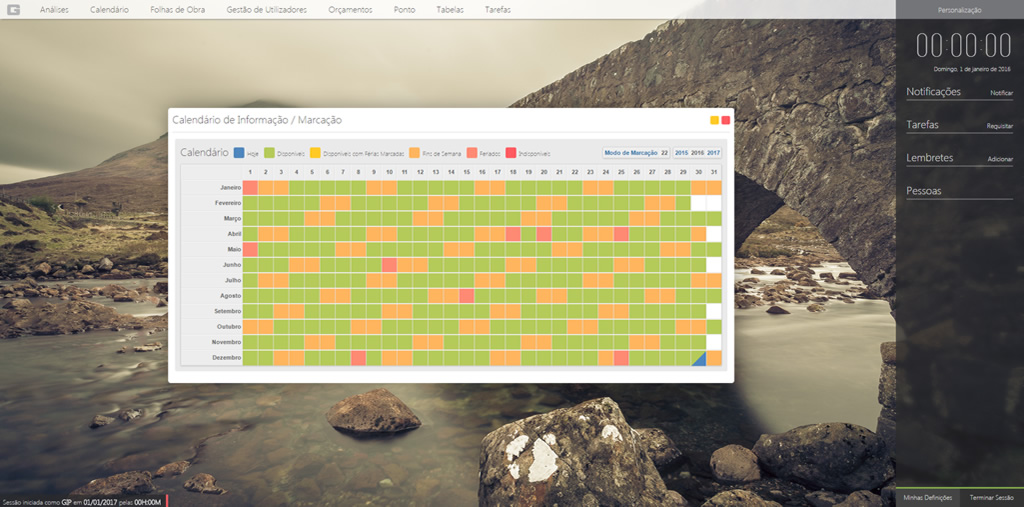The image size is (1024, 507).
Task: Click Requisitar next to Tarefas
Action: pos(1000,127)
